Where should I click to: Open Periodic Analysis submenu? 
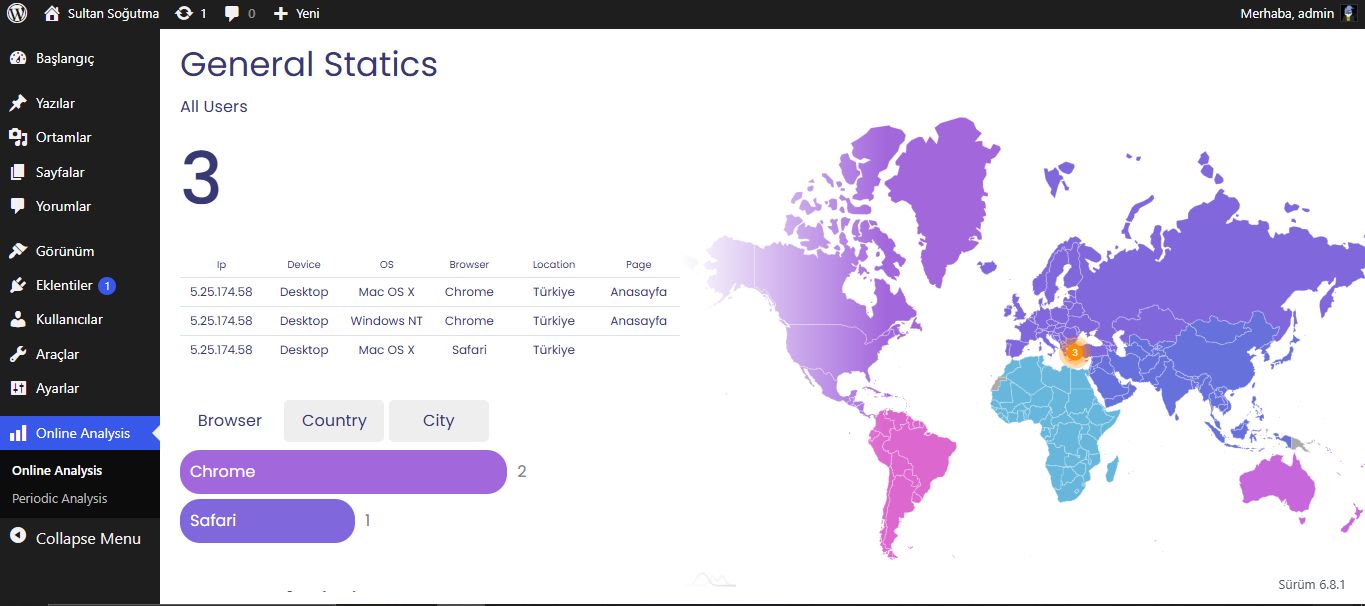[x=60, y=498]
